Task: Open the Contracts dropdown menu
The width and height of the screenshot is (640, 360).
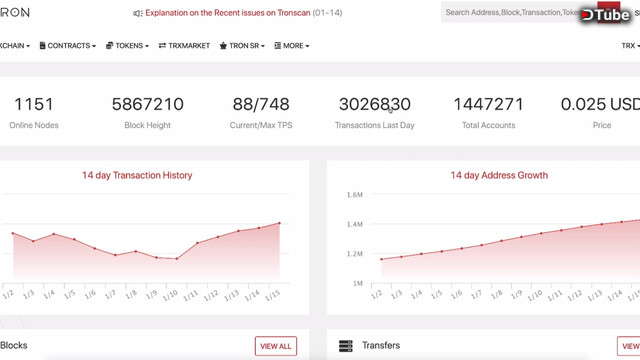Action: (x=68, y=46)
